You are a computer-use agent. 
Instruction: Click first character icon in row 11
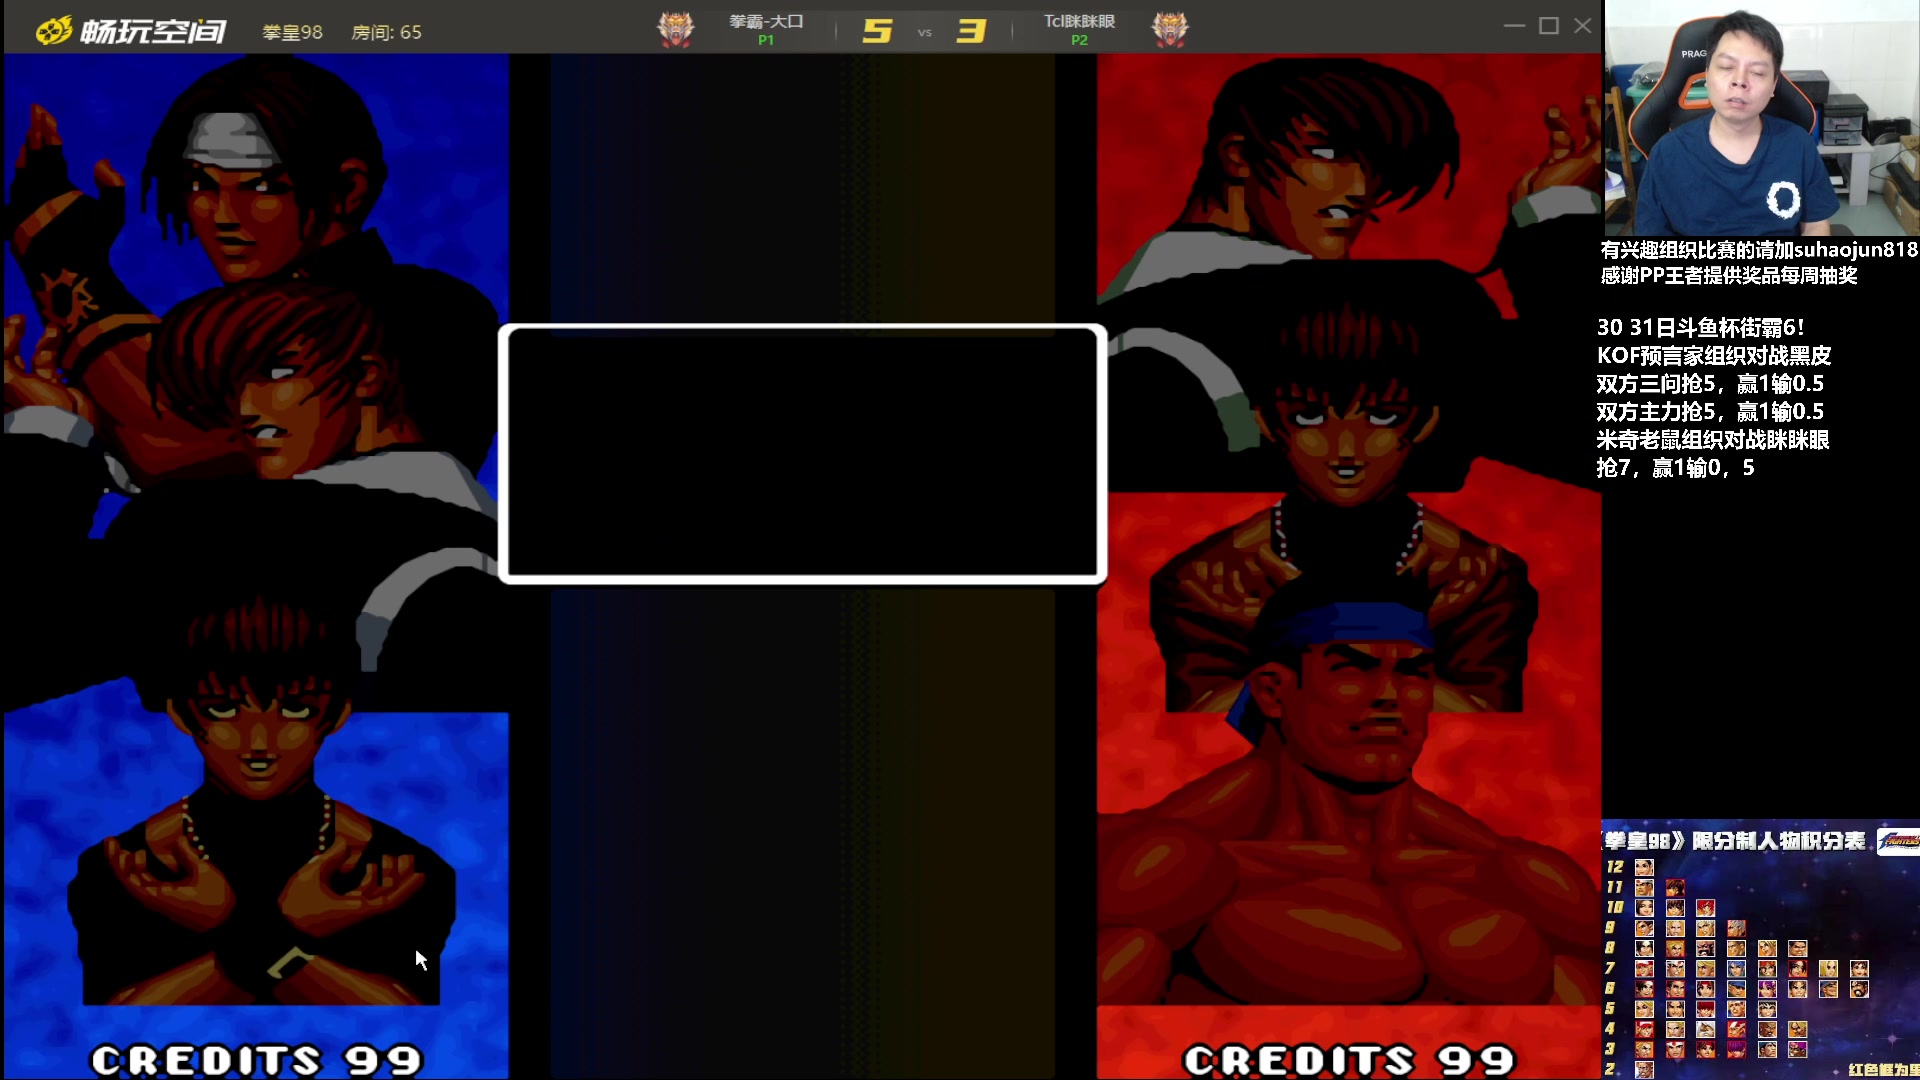tap(1645, 888)
